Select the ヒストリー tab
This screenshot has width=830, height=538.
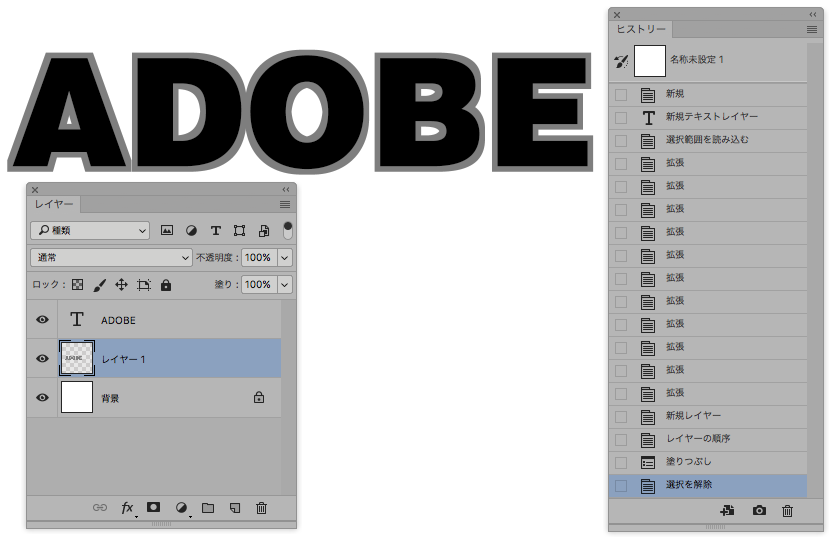pos(640,29)
